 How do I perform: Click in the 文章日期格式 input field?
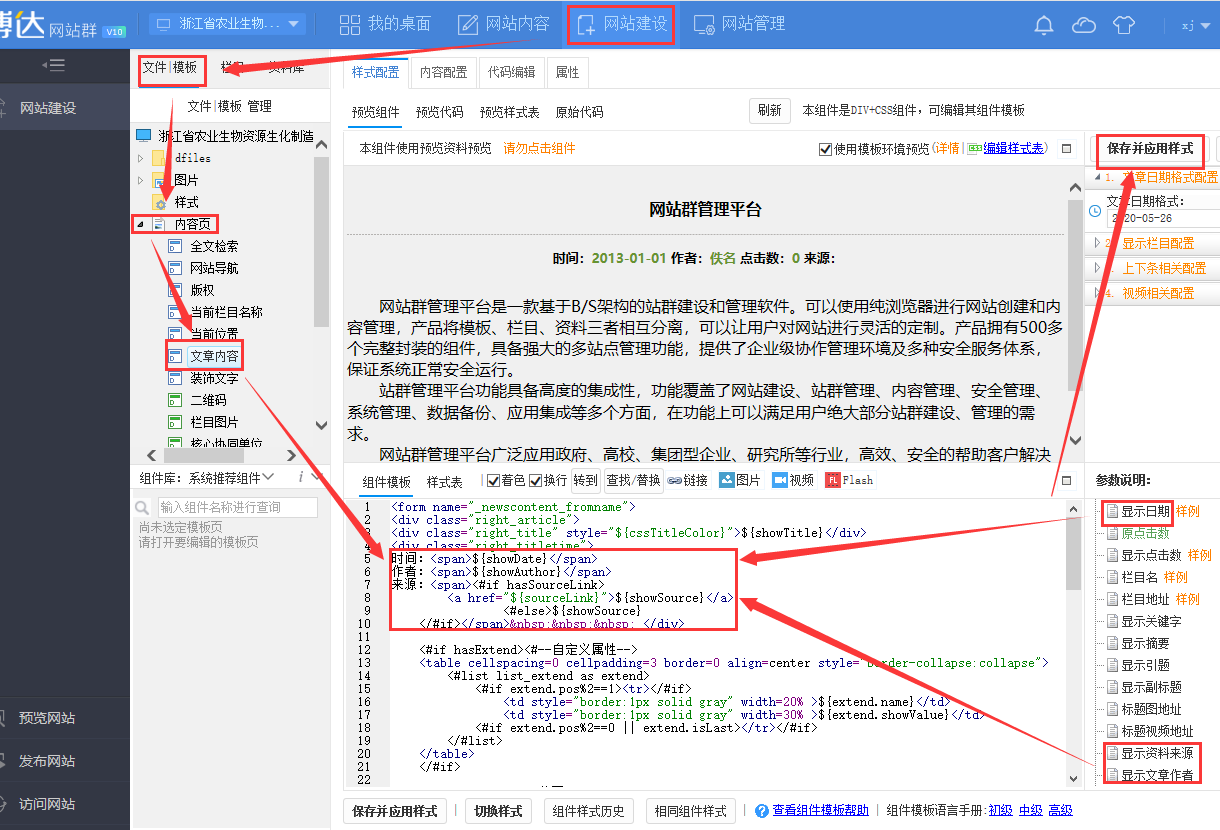(1162, 218)
